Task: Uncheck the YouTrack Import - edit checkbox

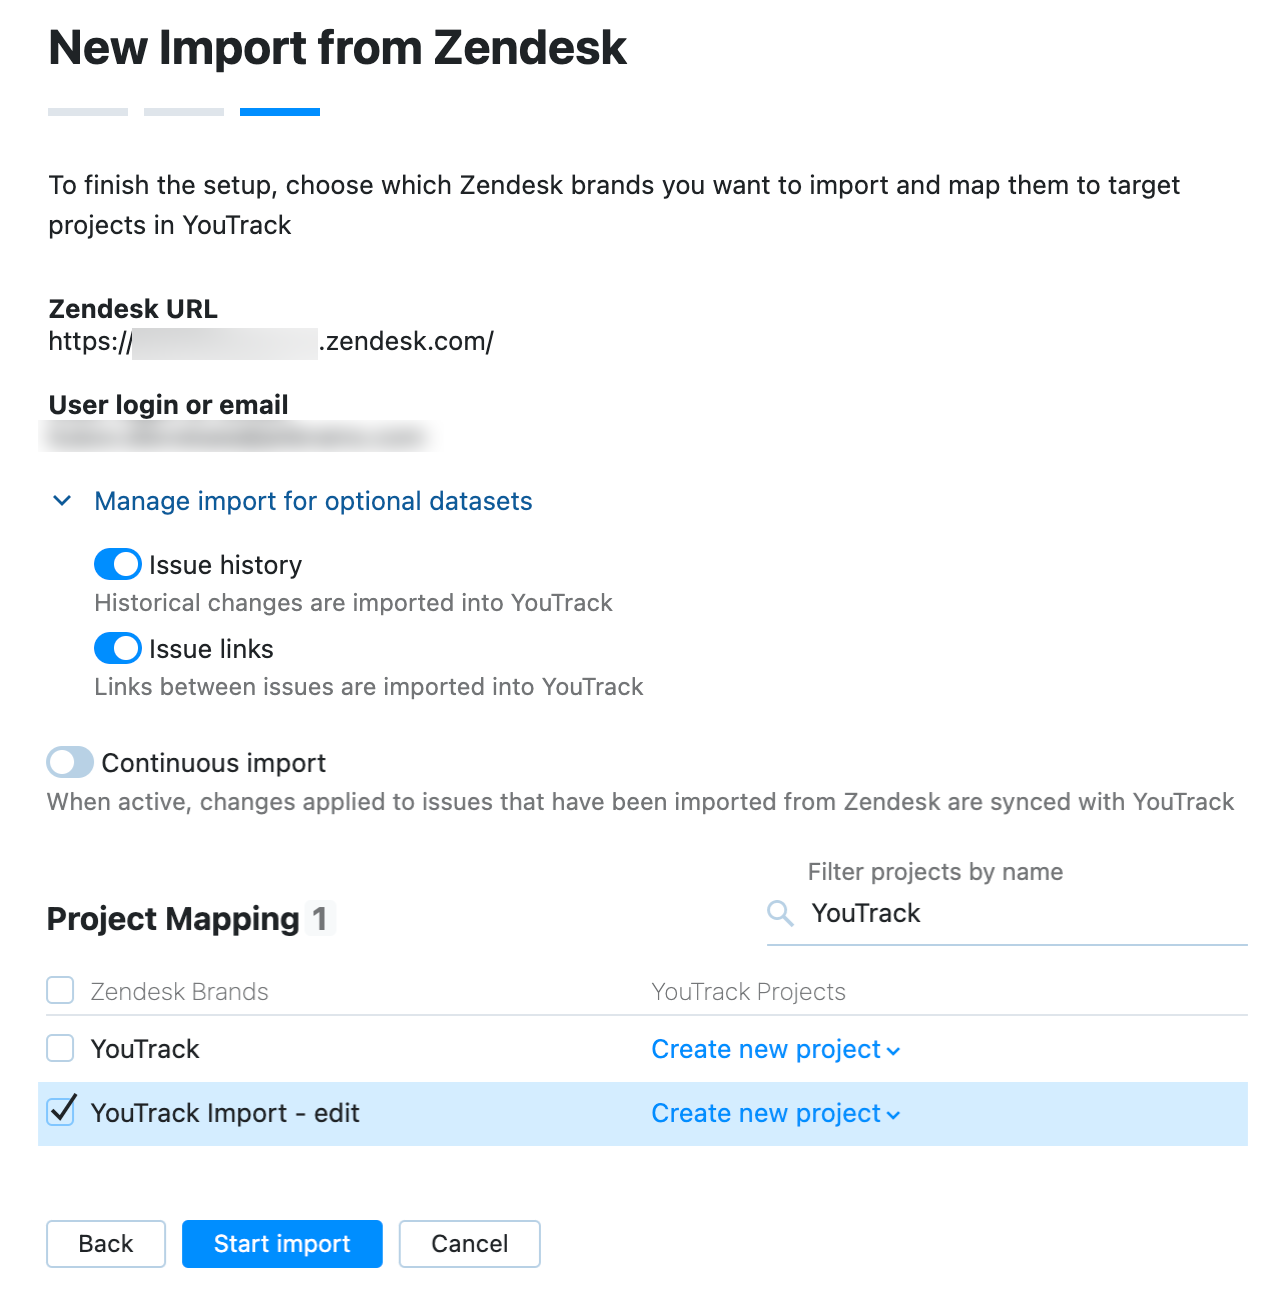Action: pyautogui.click(x=59, y=1112)
